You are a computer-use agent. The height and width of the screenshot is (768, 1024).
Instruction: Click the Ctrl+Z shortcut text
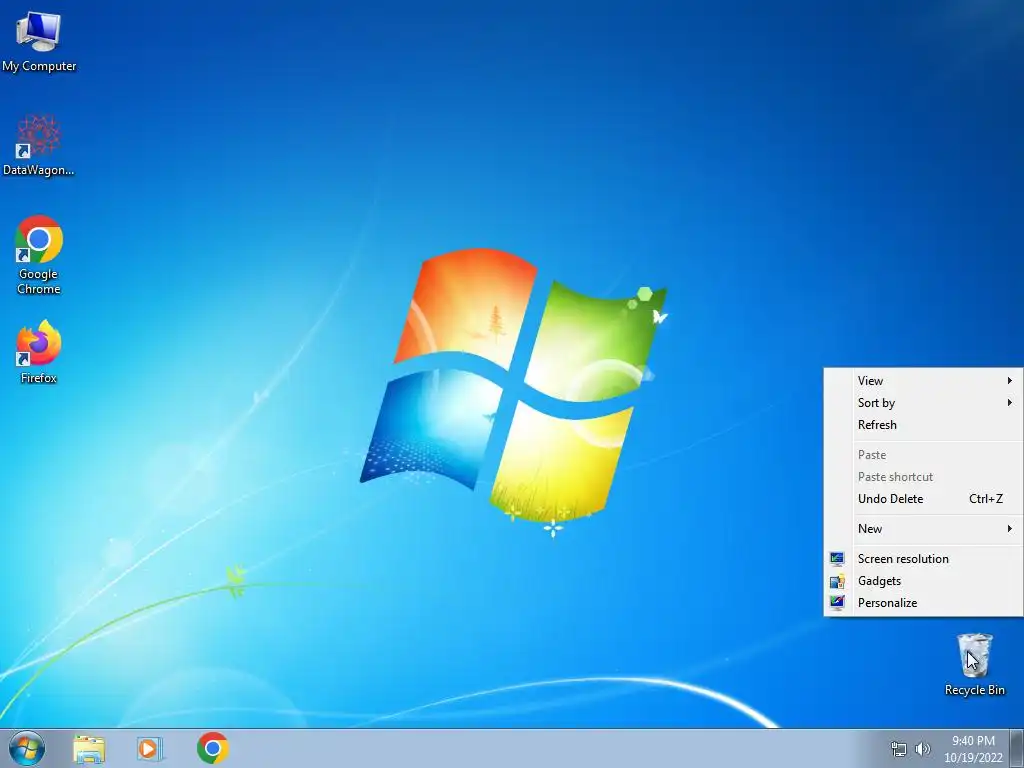pyautogui.click(x=985, y=499)
